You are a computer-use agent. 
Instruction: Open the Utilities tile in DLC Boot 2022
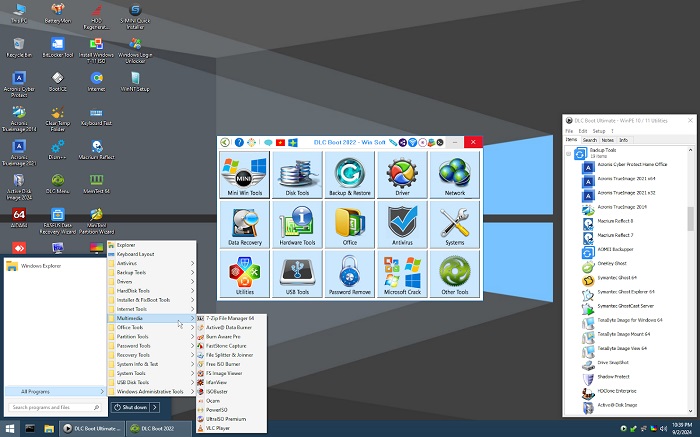(x=245, y=274)
